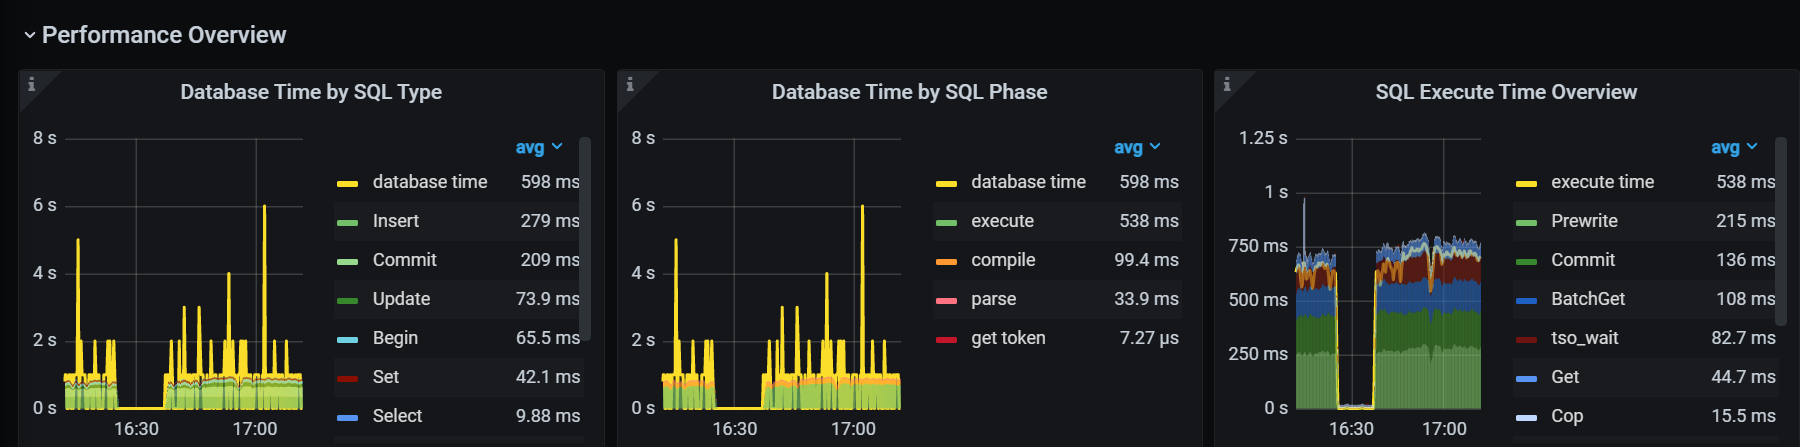Click the yellow execute time color swatch

1526,183
